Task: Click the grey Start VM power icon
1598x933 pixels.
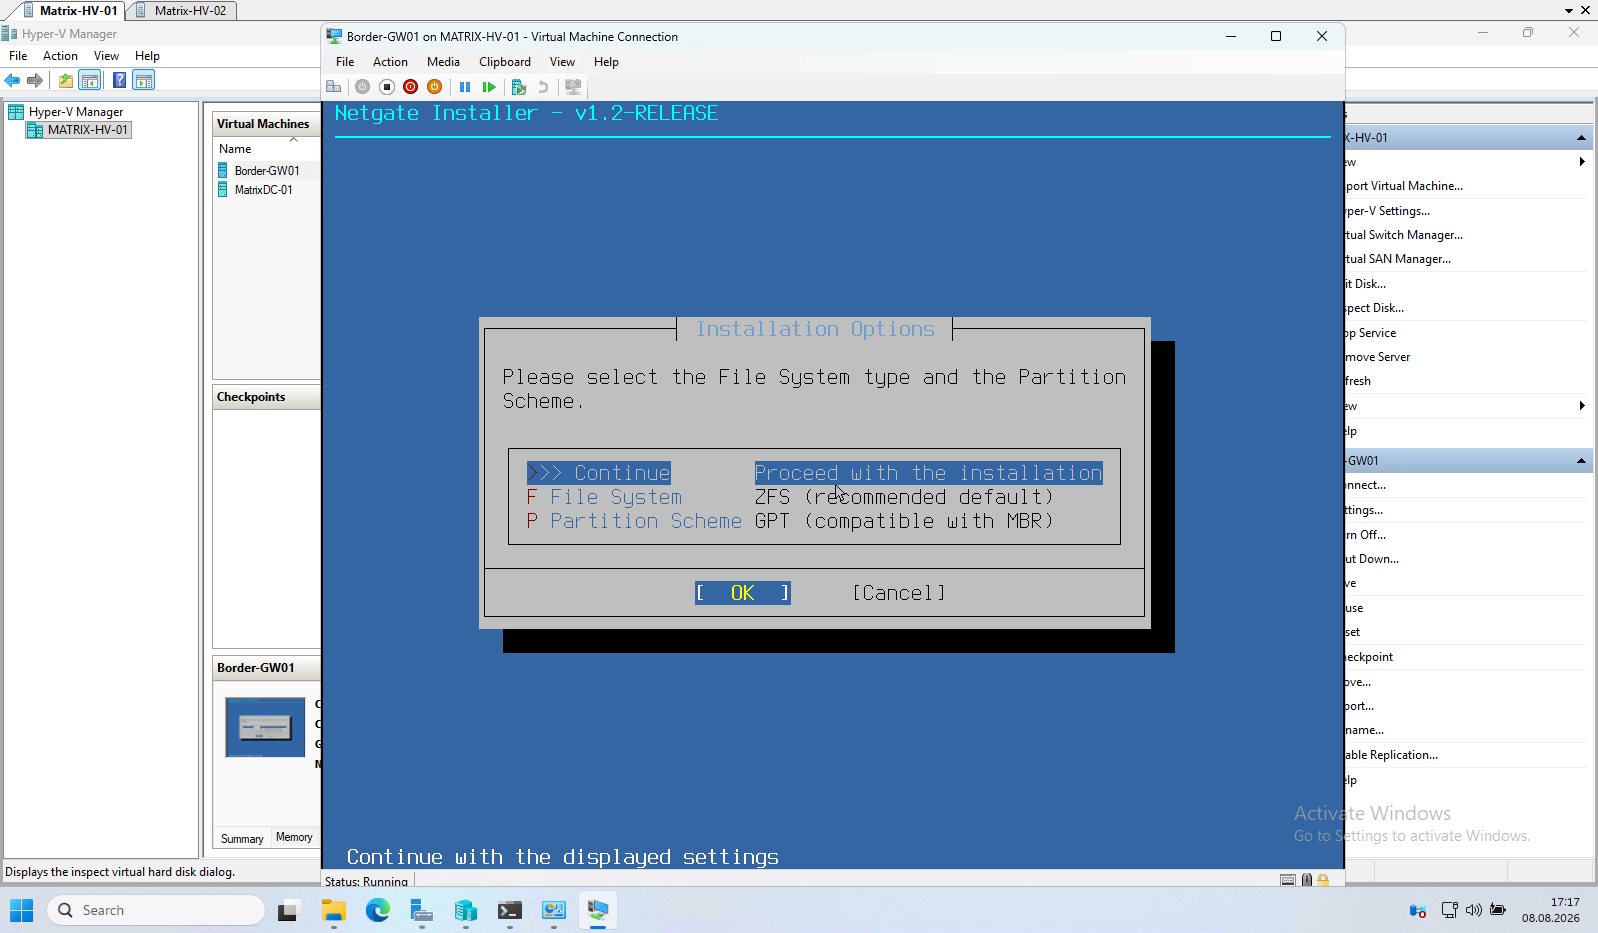Action: tap(362, 87)
